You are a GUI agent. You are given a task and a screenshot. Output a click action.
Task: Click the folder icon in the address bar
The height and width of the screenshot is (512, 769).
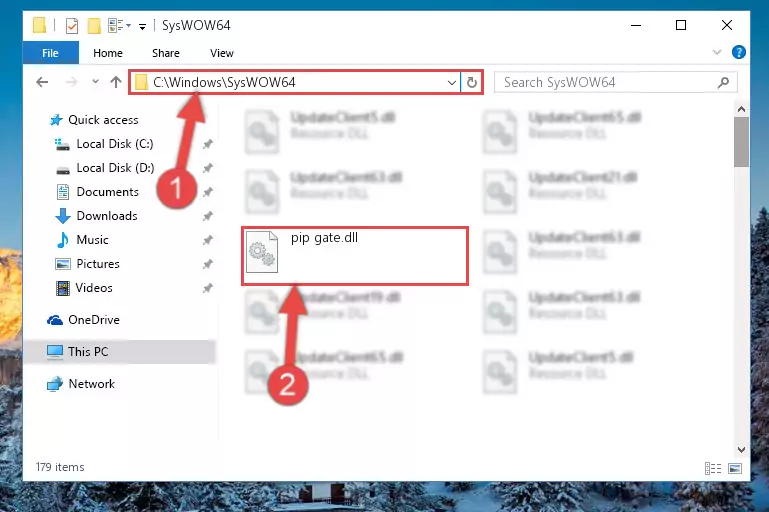tap(141, 82)
